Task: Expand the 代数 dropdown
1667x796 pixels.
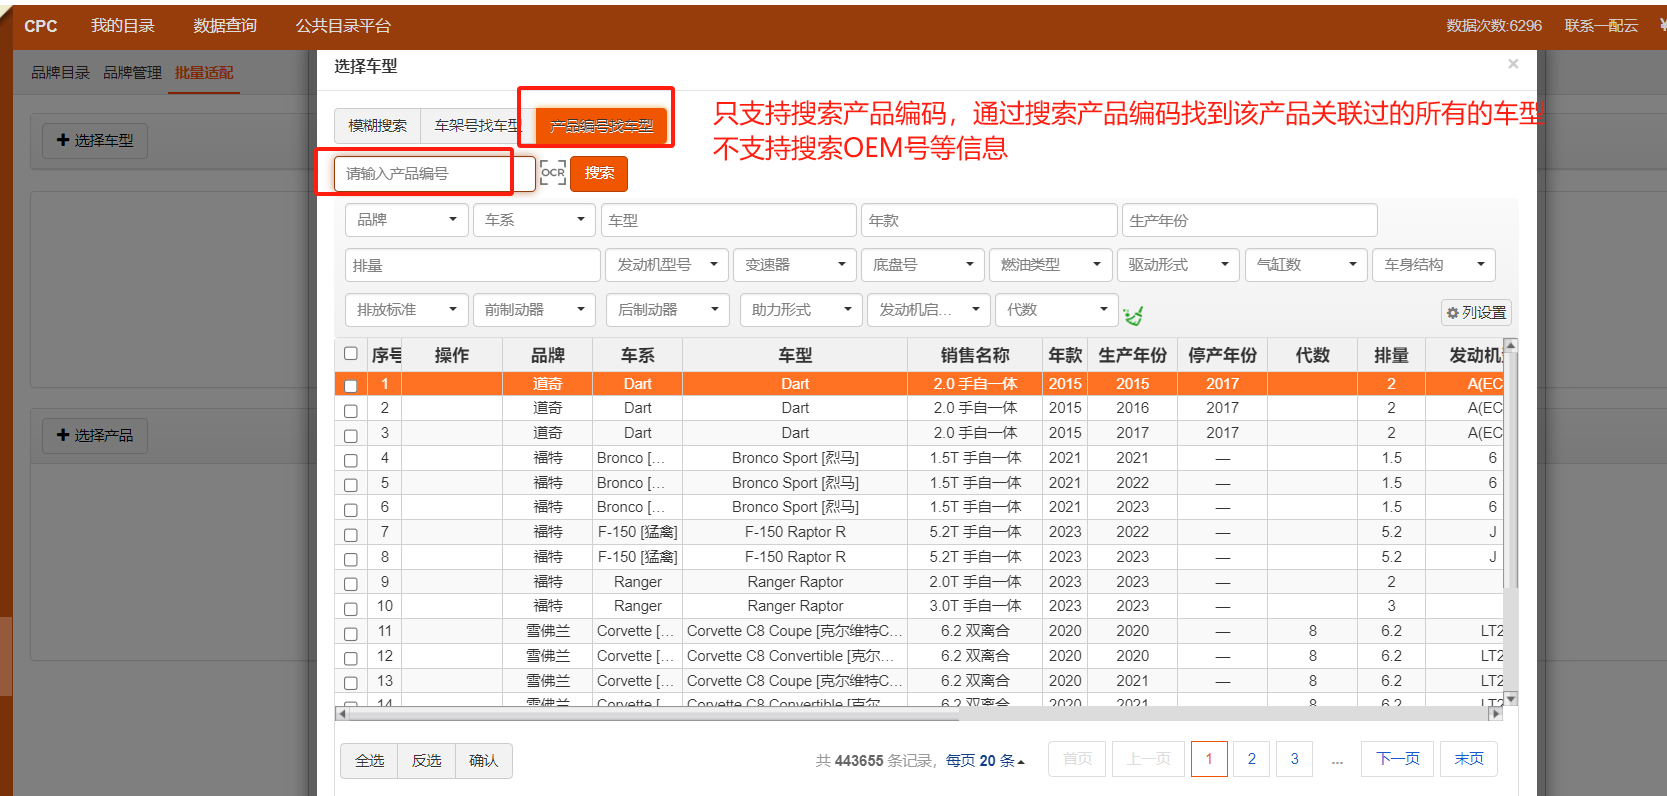Action: tap(1056, 309)
